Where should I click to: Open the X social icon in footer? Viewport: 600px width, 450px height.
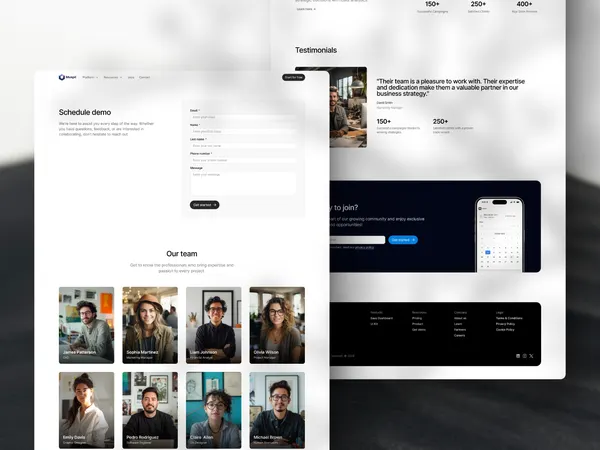[531, 356]
